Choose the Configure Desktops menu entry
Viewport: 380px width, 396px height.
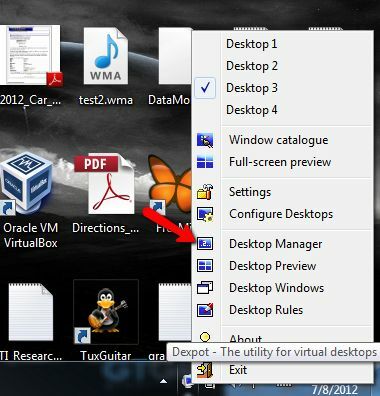tap(283, 214)
